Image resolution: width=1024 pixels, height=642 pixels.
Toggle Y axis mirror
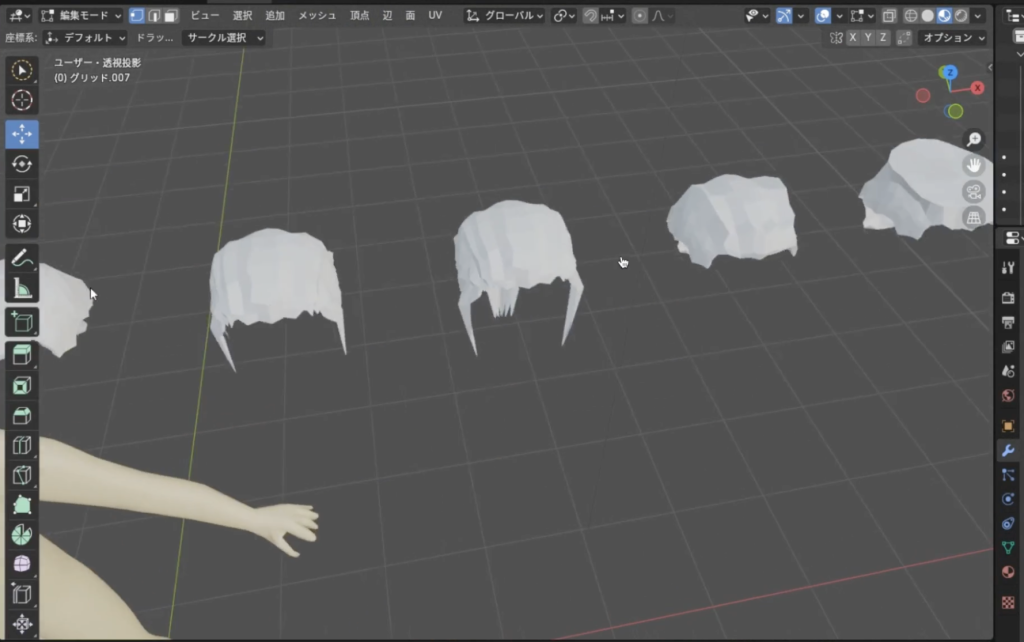pos(868,38)
